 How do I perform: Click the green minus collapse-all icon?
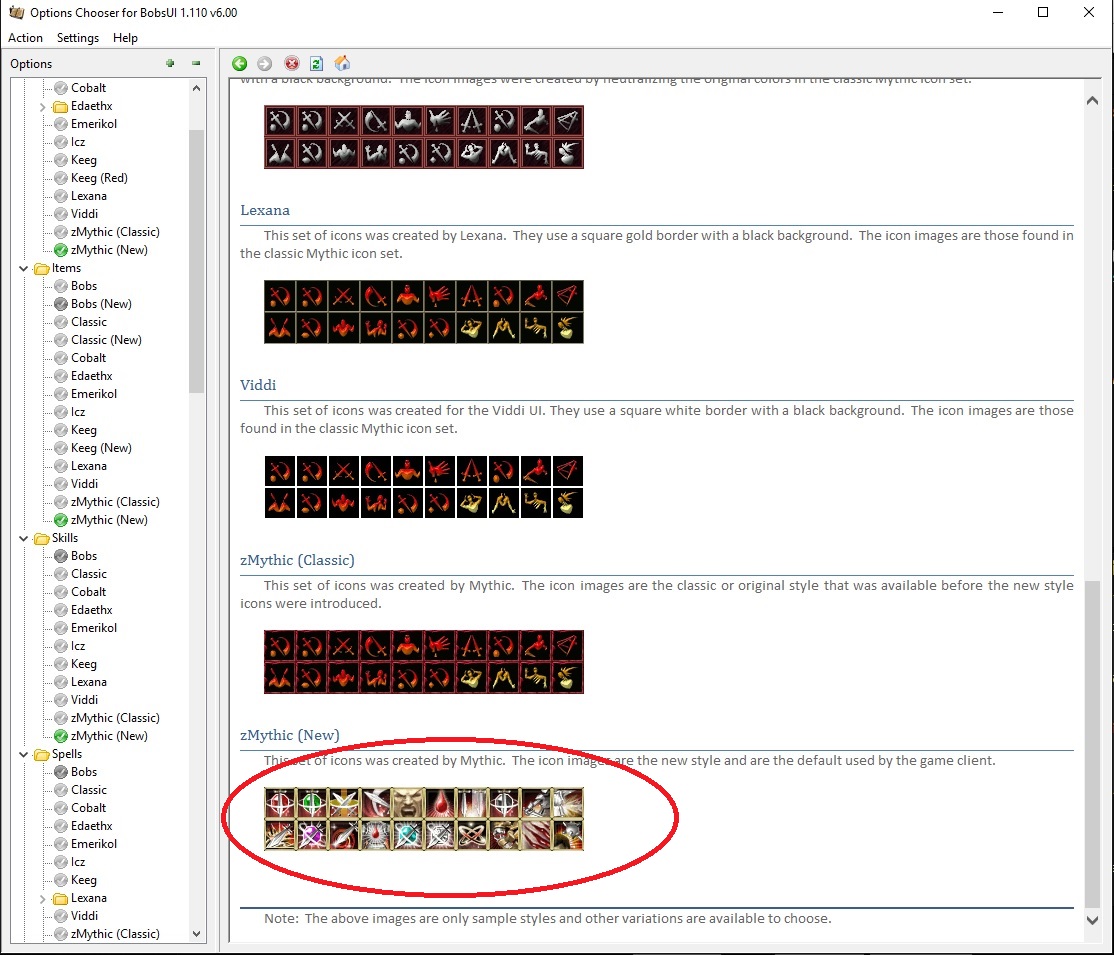pyautogui.click(x=196, y=63)
